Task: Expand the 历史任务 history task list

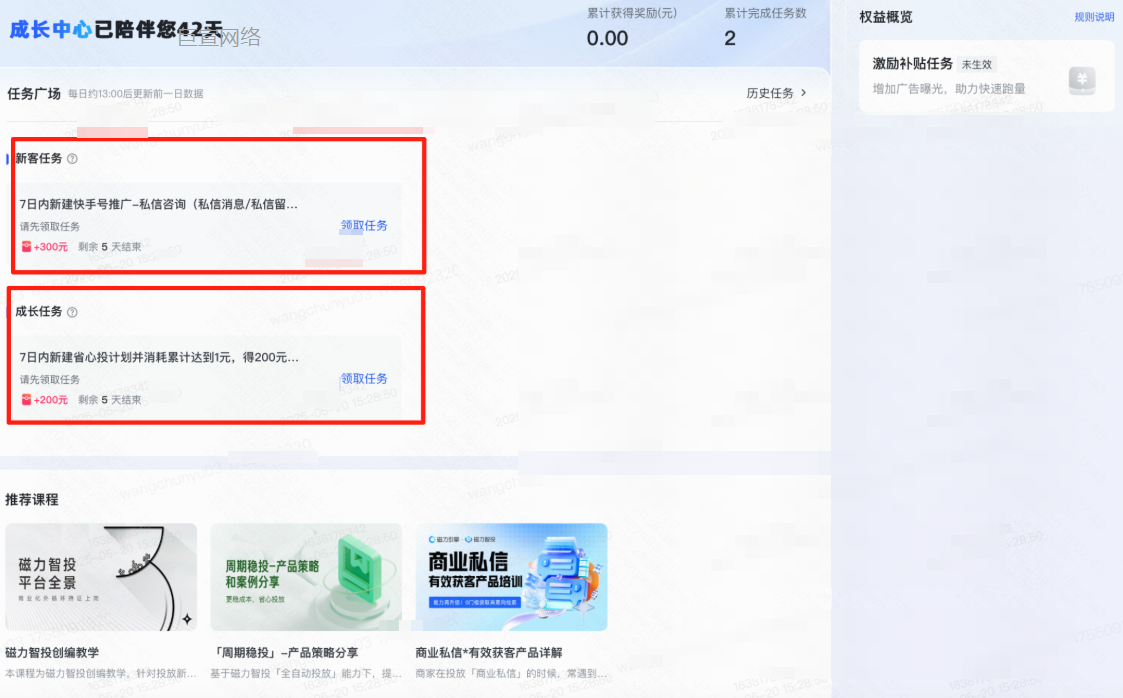Action: [x=769, y=93]
